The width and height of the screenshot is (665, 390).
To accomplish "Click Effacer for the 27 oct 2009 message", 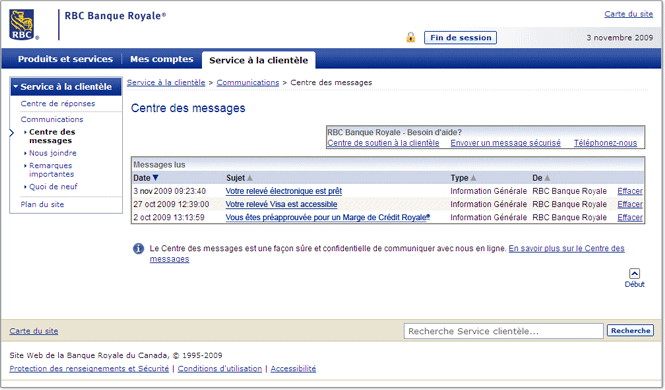I will click(630, 204).
